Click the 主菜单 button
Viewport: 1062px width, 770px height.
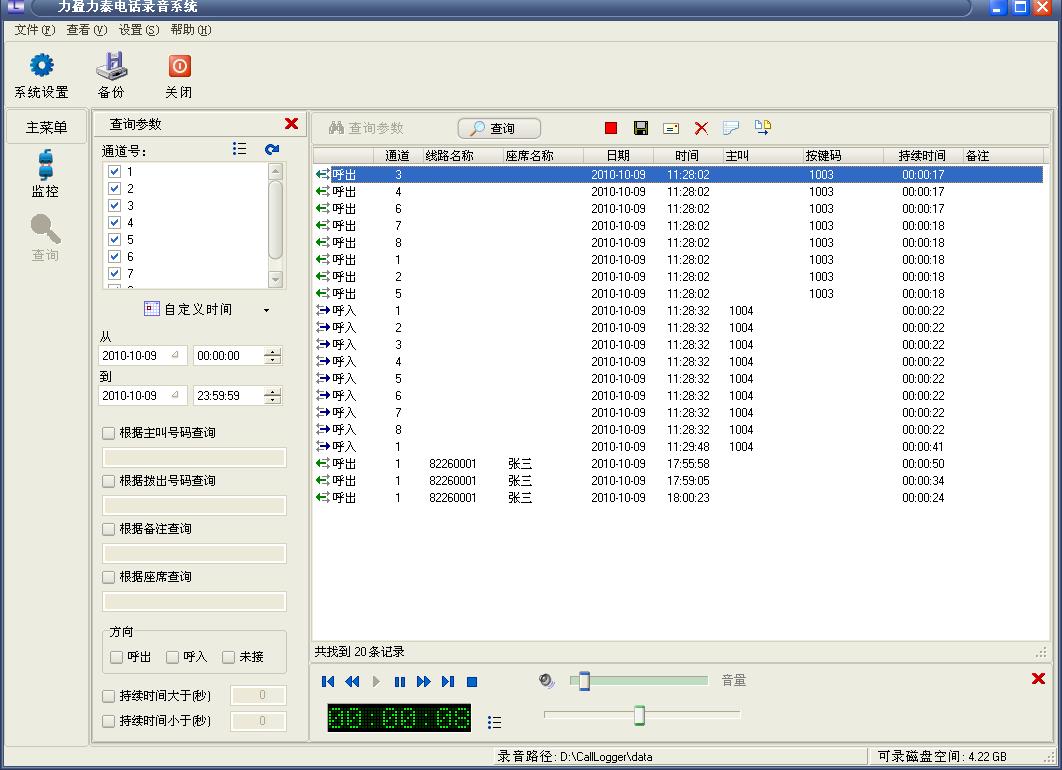tap(46, 127)
